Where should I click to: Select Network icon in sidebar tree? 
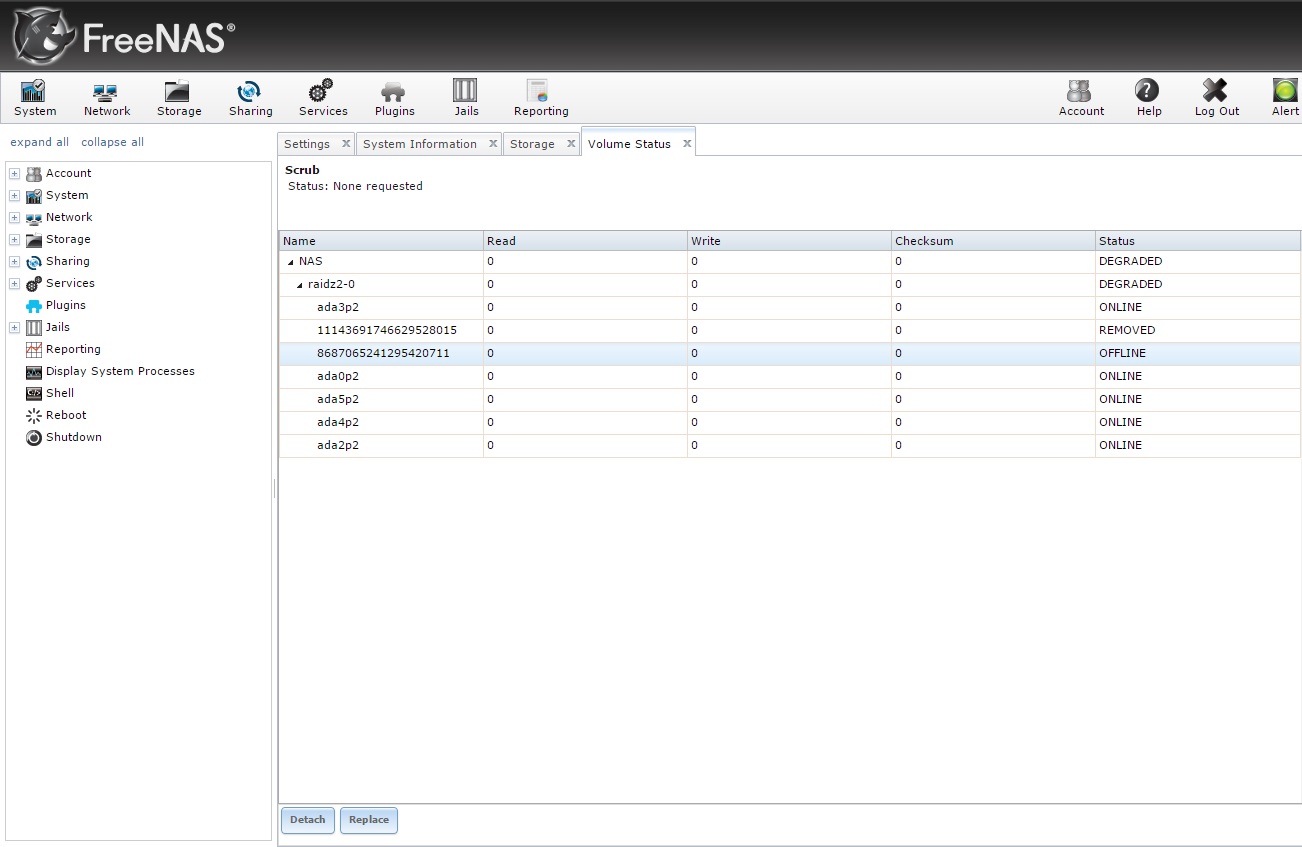[x=34, y=218]
